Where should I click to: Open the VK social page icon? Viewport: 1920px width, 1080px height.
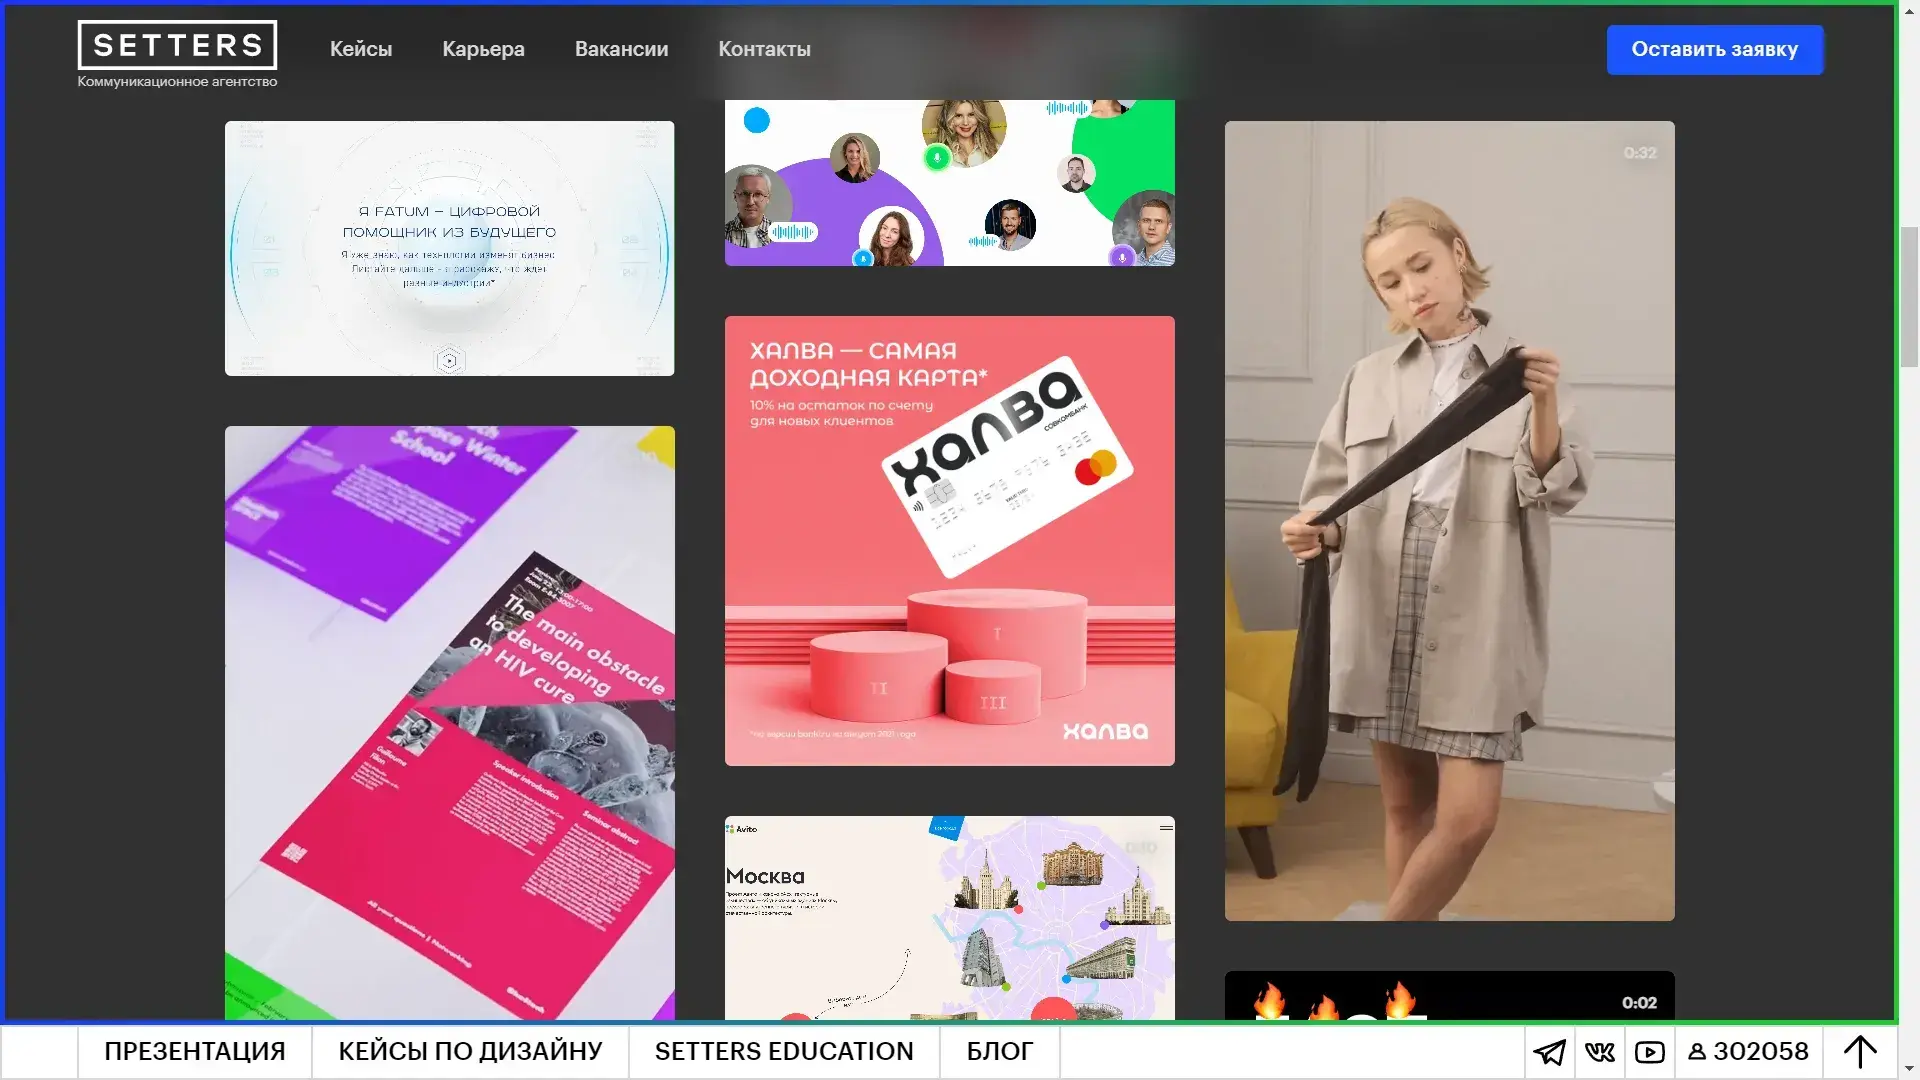1599,1052
